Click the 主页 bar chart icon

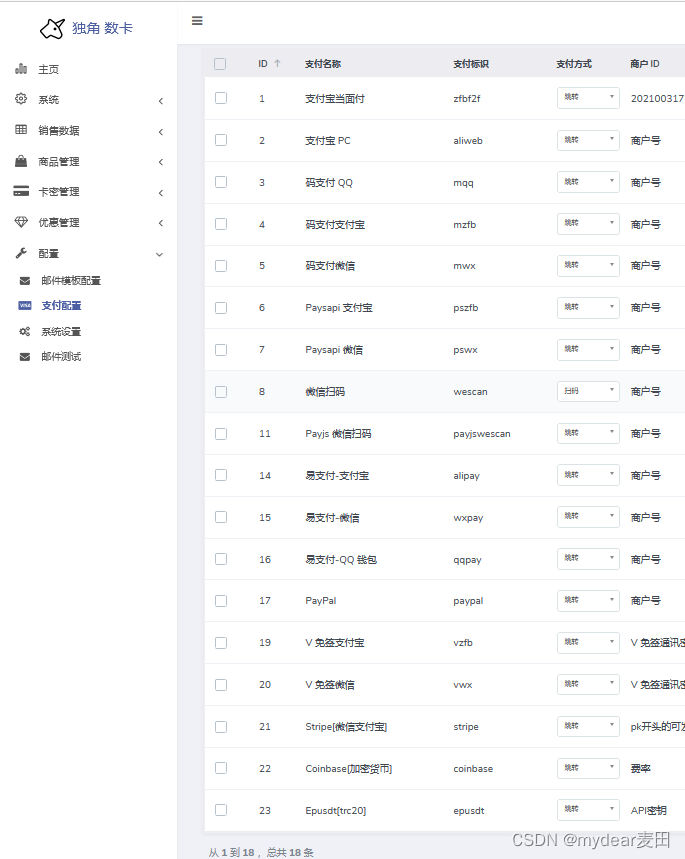click(x=21, y=68)
